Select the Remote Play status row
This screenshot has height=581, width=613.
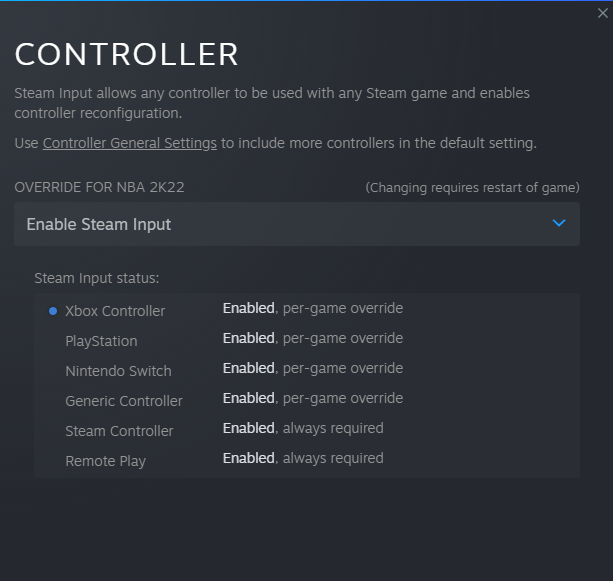[306, 460]
